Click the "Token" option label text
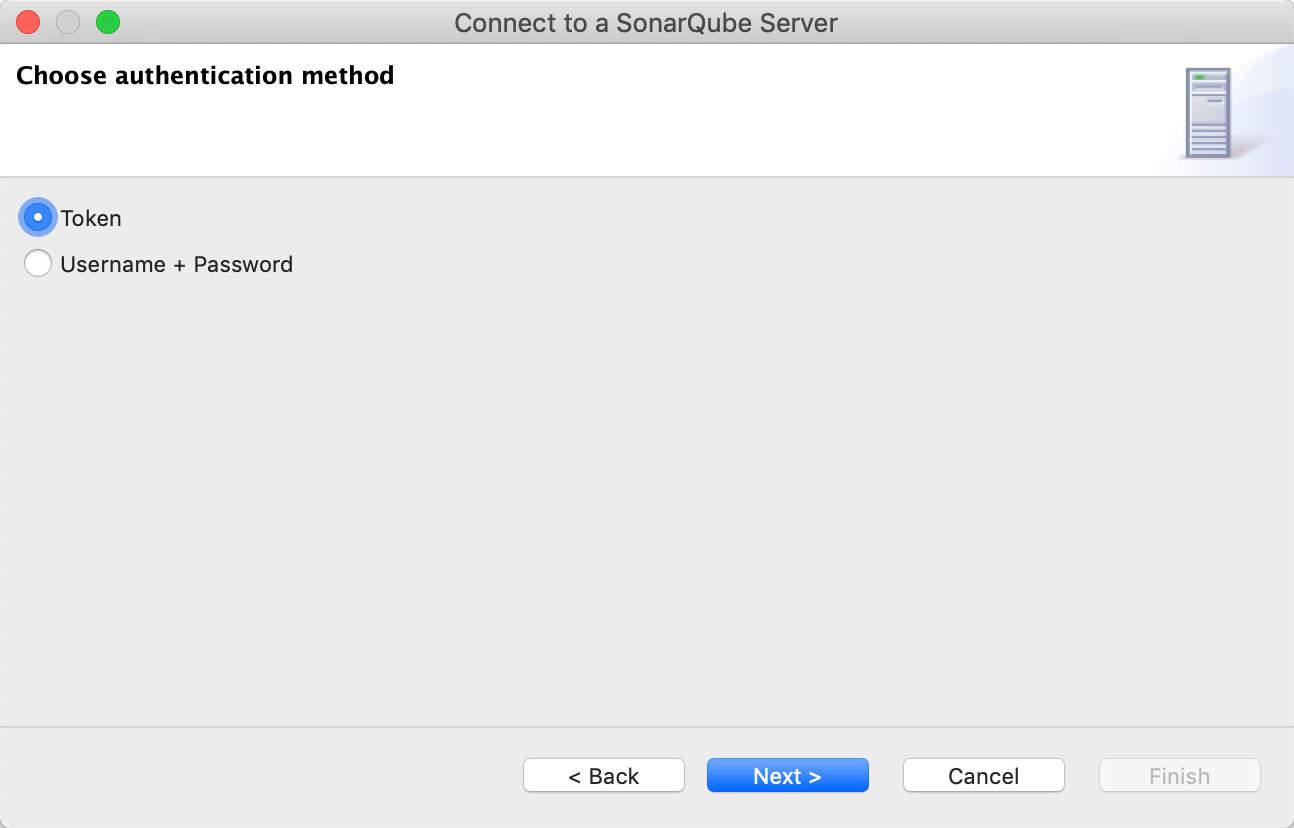This screenshot has height=828, width=1294. (x=91, y=218)
